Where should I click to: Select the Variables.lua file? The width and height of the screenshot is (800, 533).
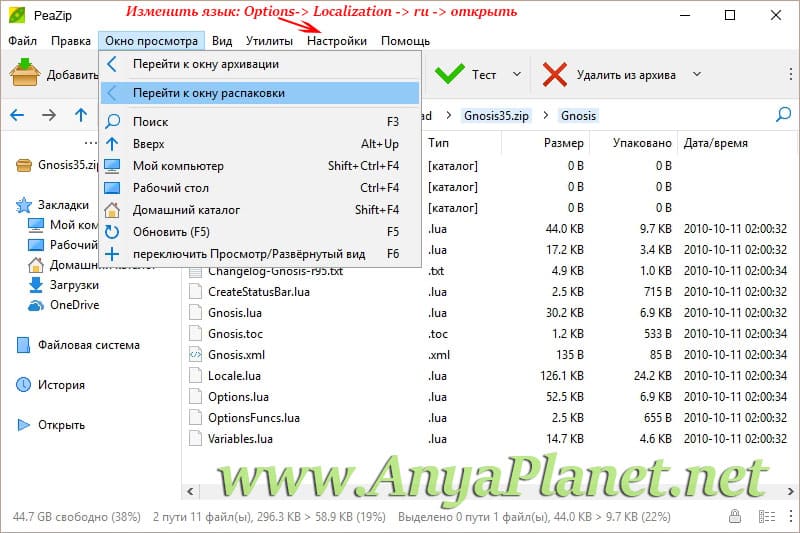[x=240, y=439]
